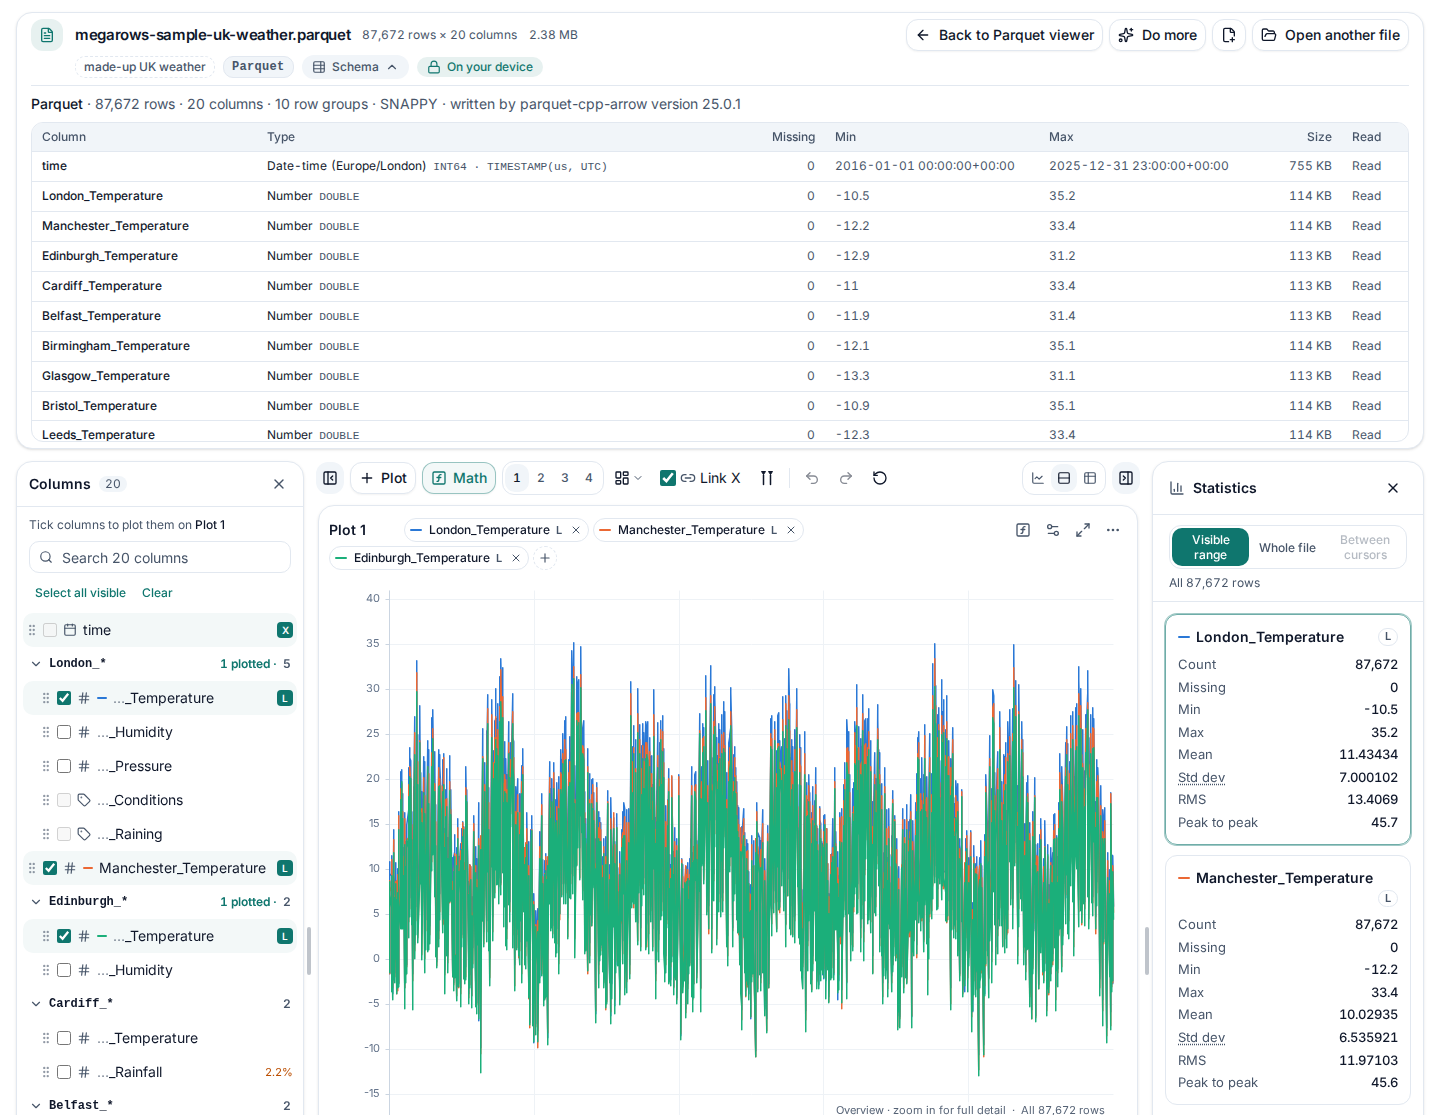Open Plot 1 settings sliders icon

point(1053,530)
